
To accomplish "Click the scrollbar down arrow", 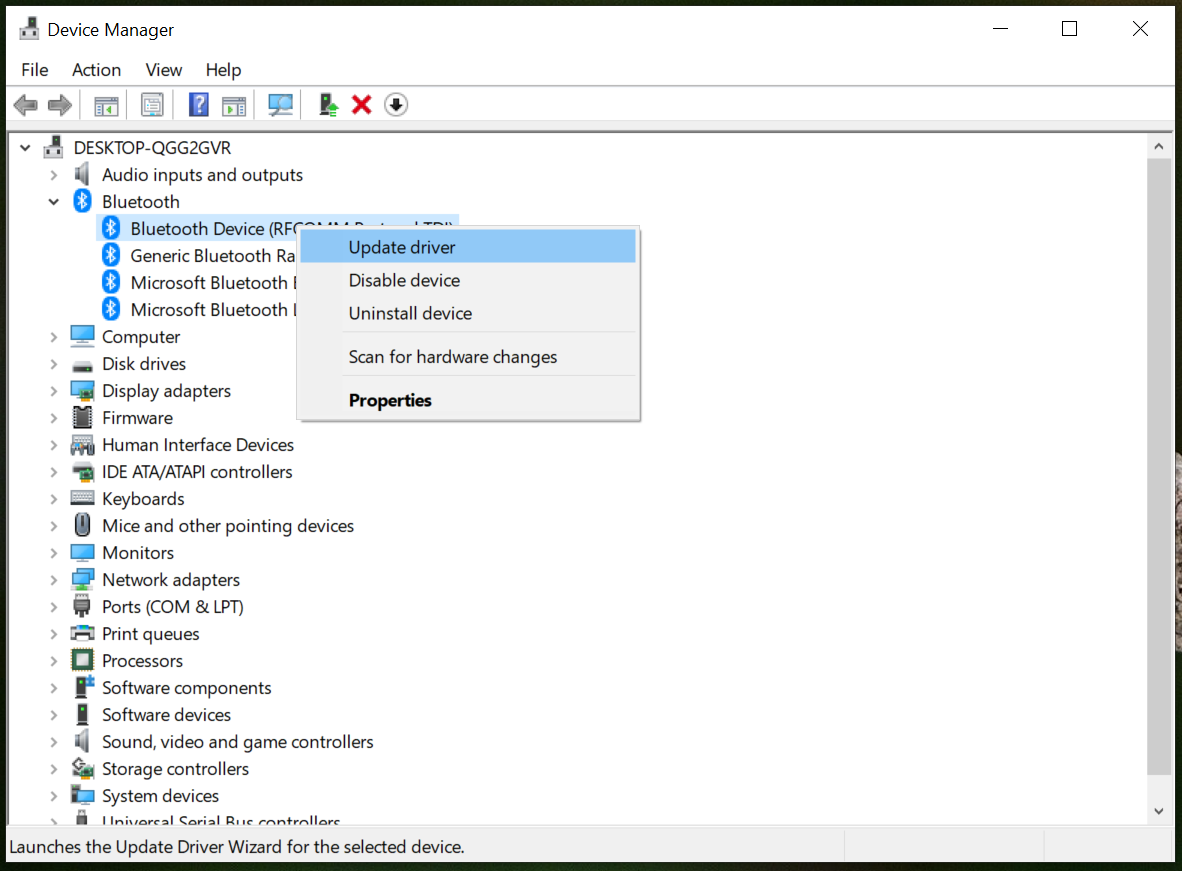I will 1159,811.
